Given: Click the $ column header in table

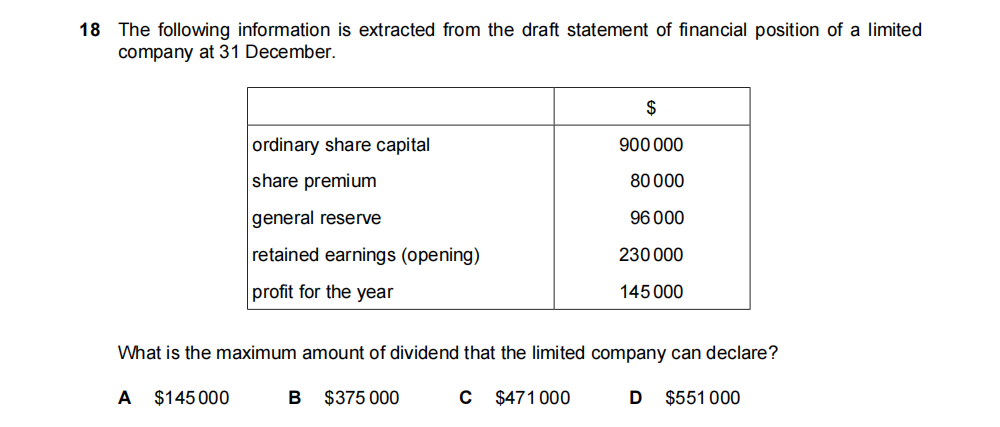Looking at the screenshot, I should pos(651,106).
